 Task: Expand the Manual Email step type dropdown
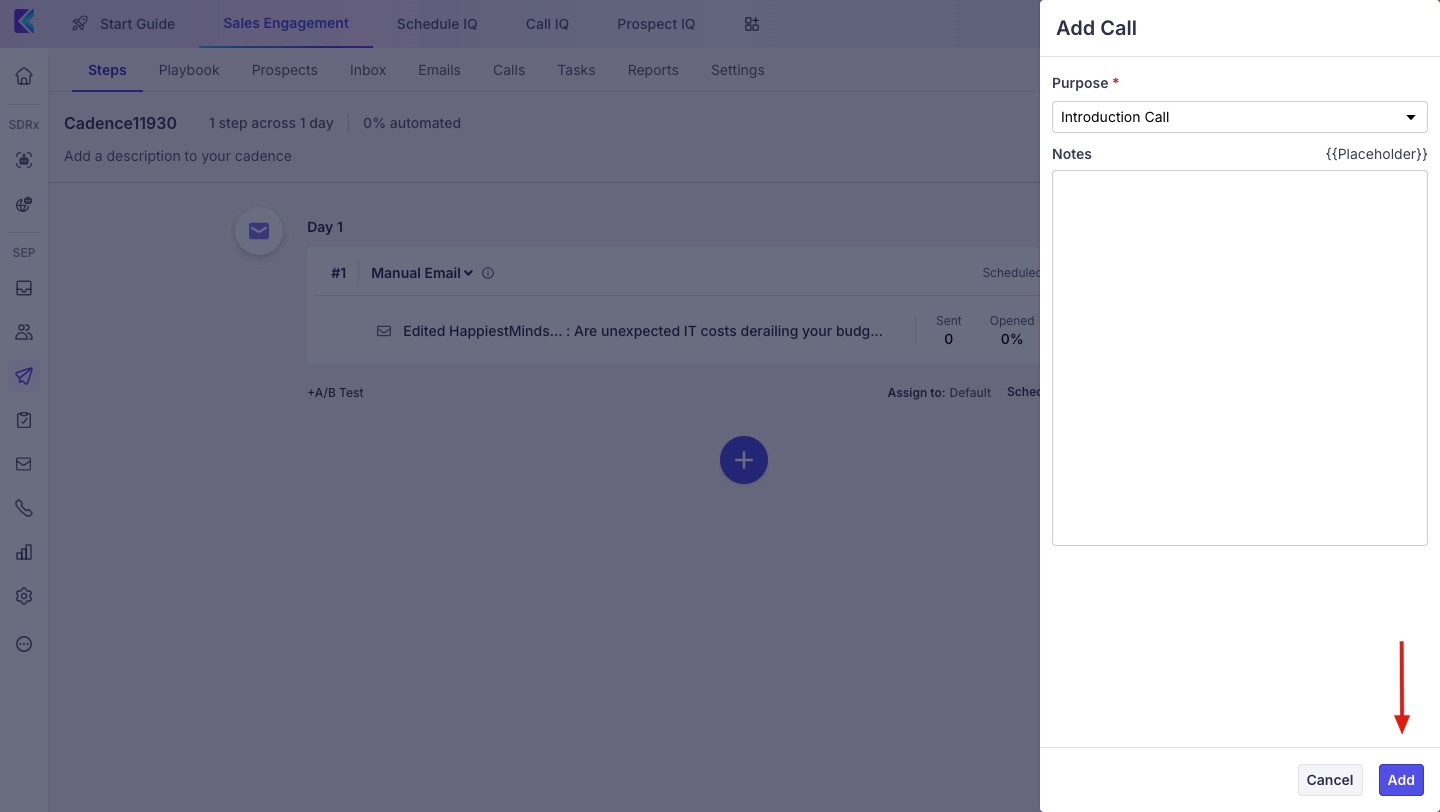[x=422, y=273]
